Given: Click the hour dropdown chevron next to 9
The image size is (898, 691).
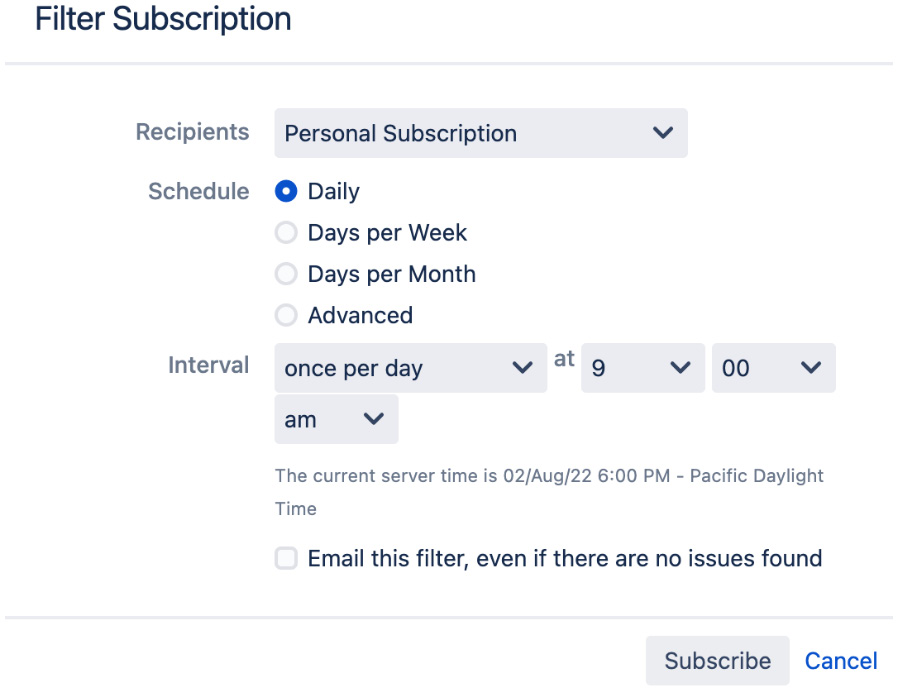Looking at the screenshot, I should pos(679,367).
